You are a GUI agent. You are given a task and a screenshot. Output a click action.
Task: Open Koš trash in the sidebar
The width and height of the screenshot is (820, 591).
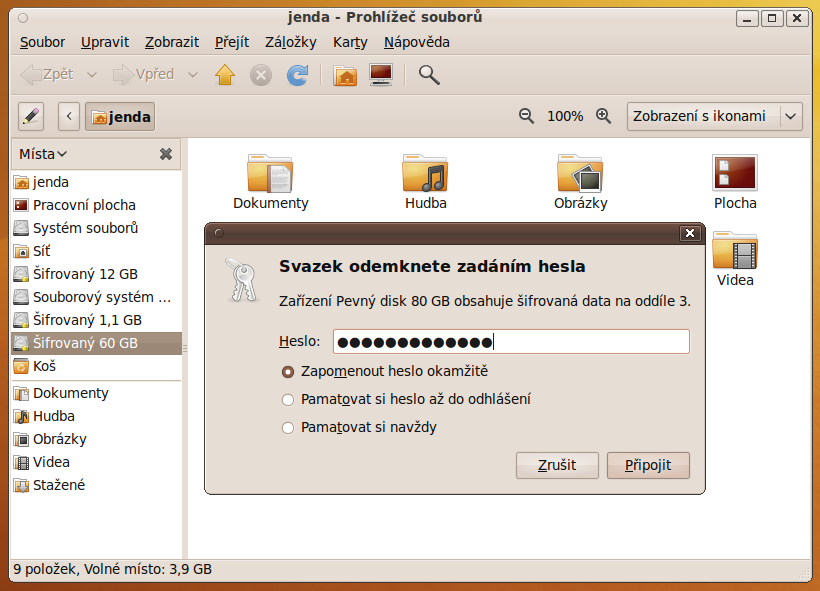(96, 366)
